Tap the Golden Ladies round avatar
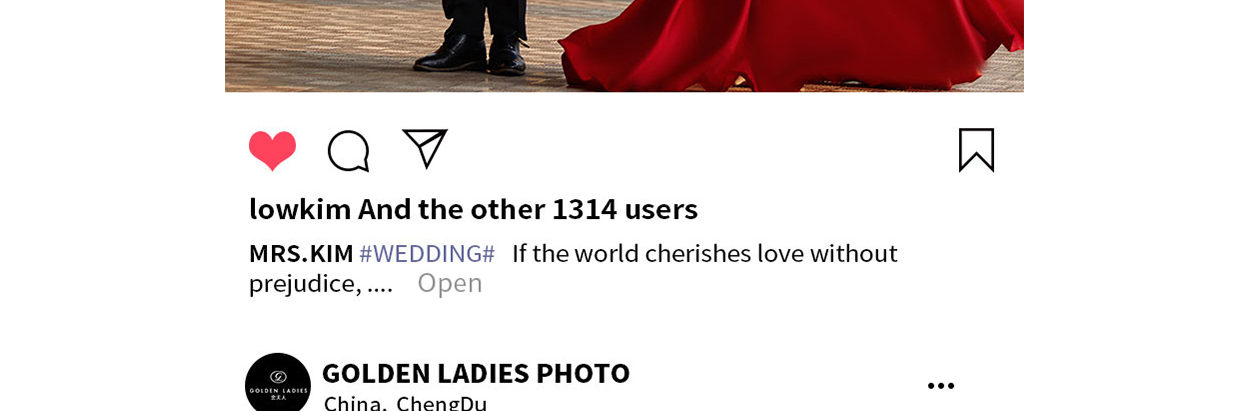 click(278, 384)
